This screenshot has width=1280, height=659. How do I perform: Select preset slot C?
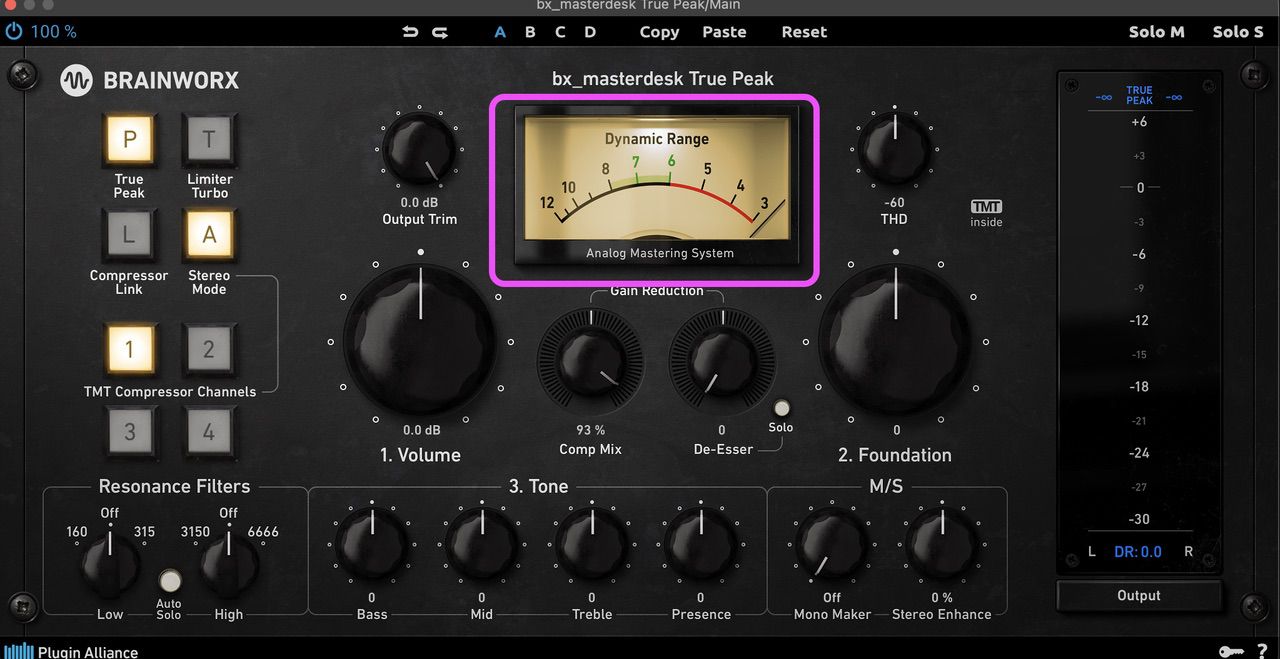point(560,32)
